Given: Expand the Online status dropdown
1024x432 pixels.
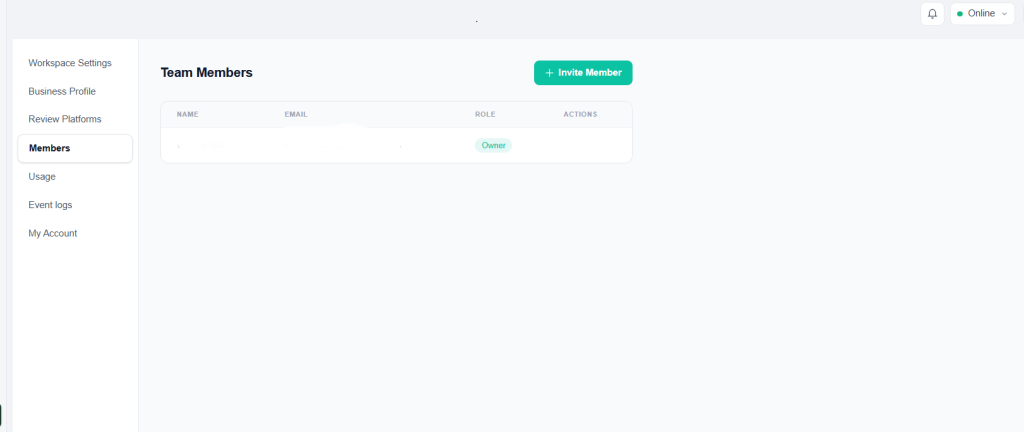Looking at the screenshot, I should 982,14.
